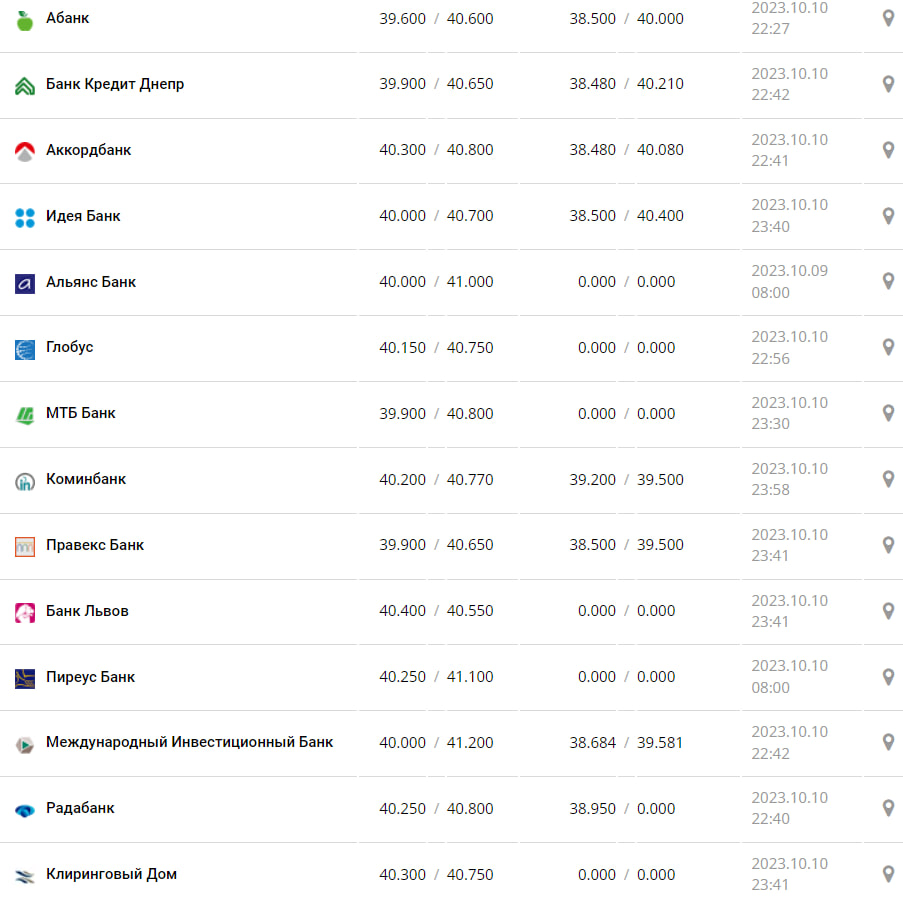
Task: Click location marker for Правекс Банк
Action: click(887, 545)
